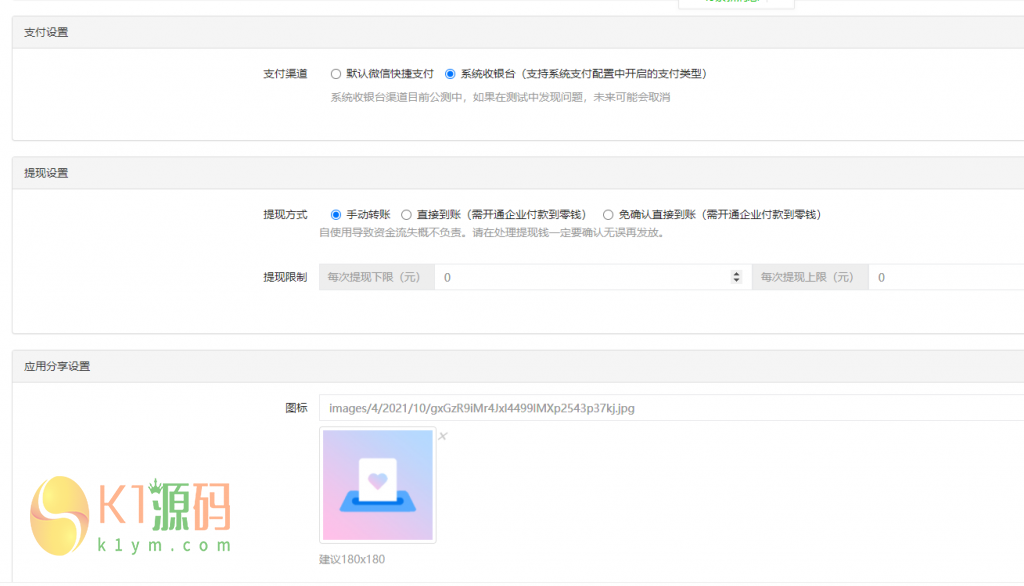The height and width of the screenshot is (586, 1024).
Task: Choose 默认微信快捷支付 as payment channel
Action: (335, 72)
